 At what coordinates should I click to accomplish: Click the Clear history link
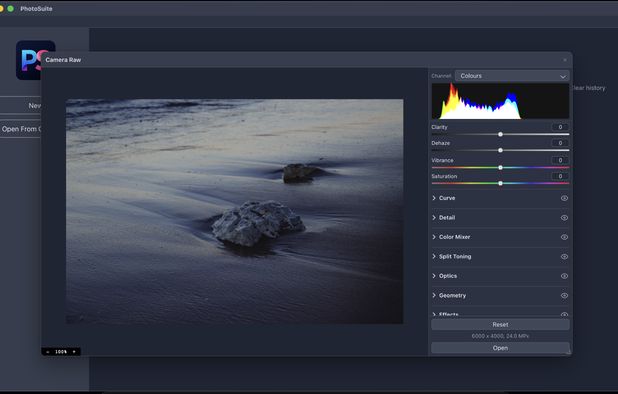pos(589,88)
